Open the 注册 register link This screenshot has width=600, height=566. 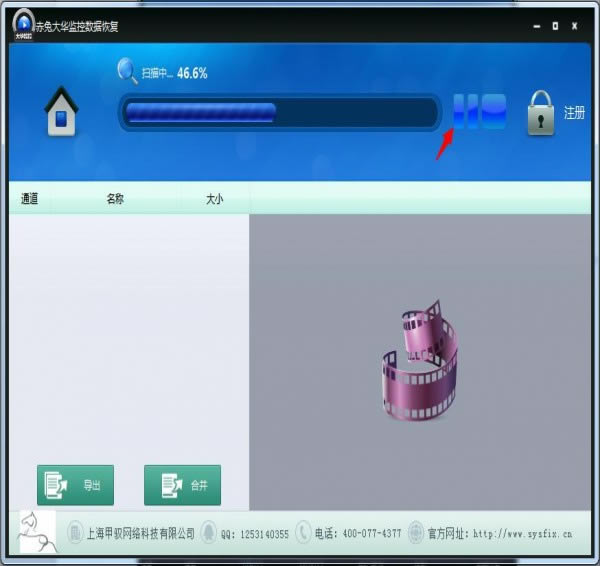click(573, 113)
